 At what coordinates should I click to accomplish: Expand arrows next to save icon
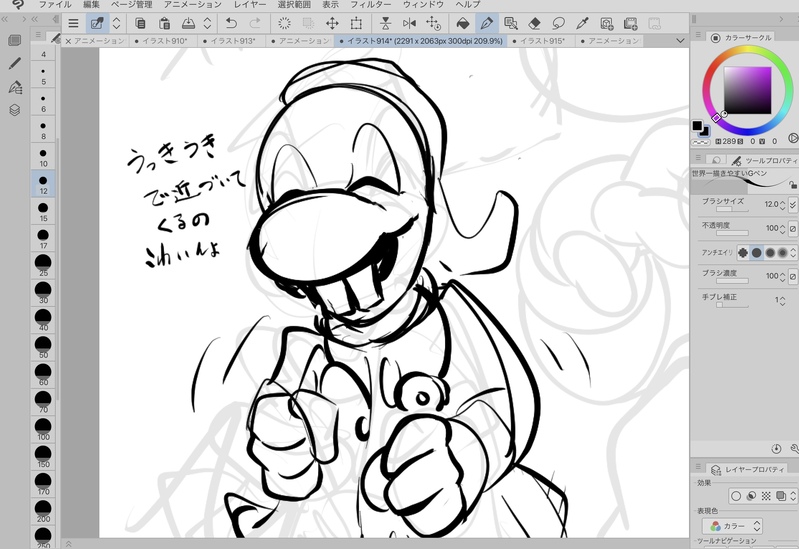point(207,23)
